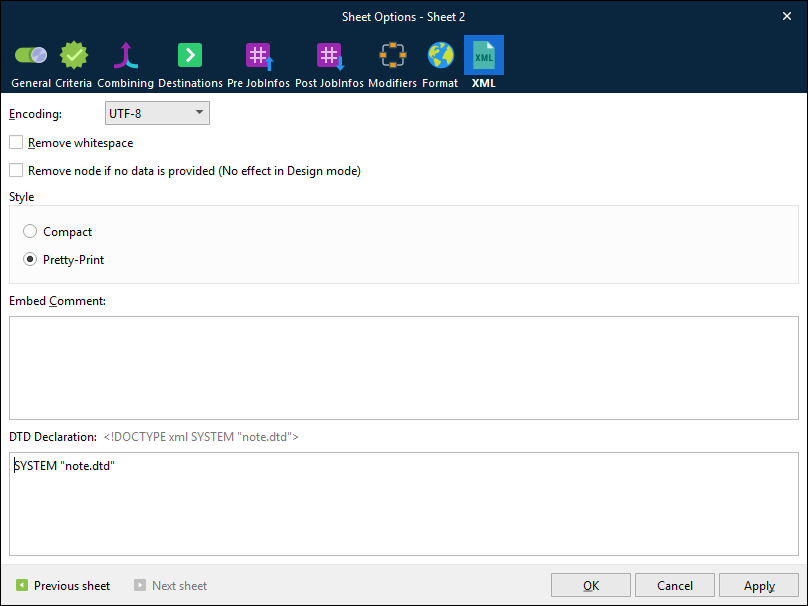Switch to the Combining tab label

126,83
